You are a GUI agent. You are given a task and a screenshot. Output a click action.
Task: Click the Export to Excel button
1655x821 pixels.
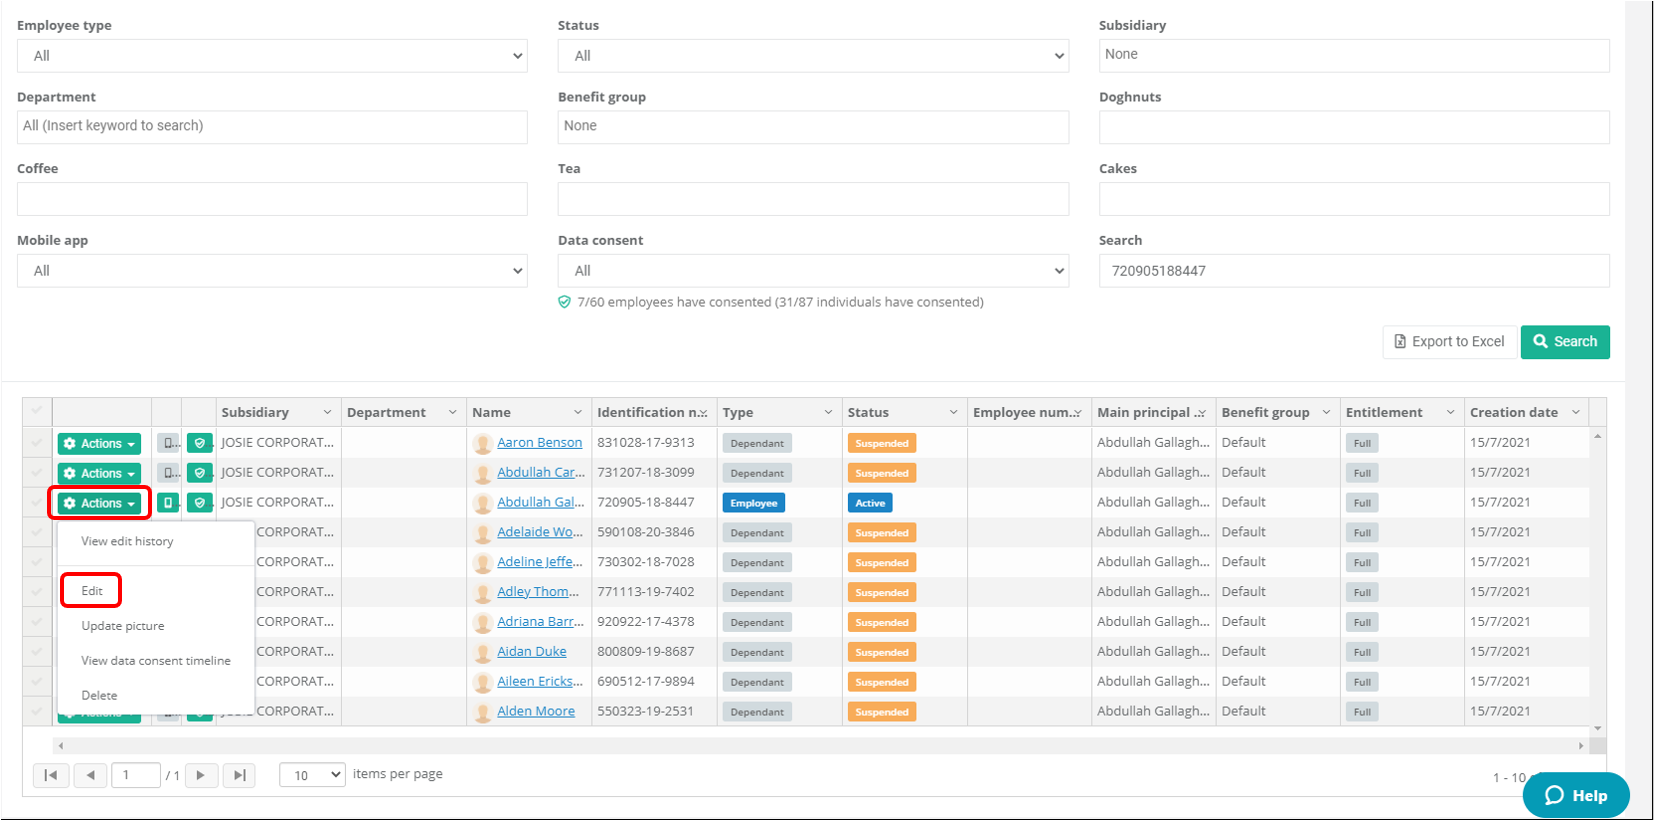pos(1449,342)
